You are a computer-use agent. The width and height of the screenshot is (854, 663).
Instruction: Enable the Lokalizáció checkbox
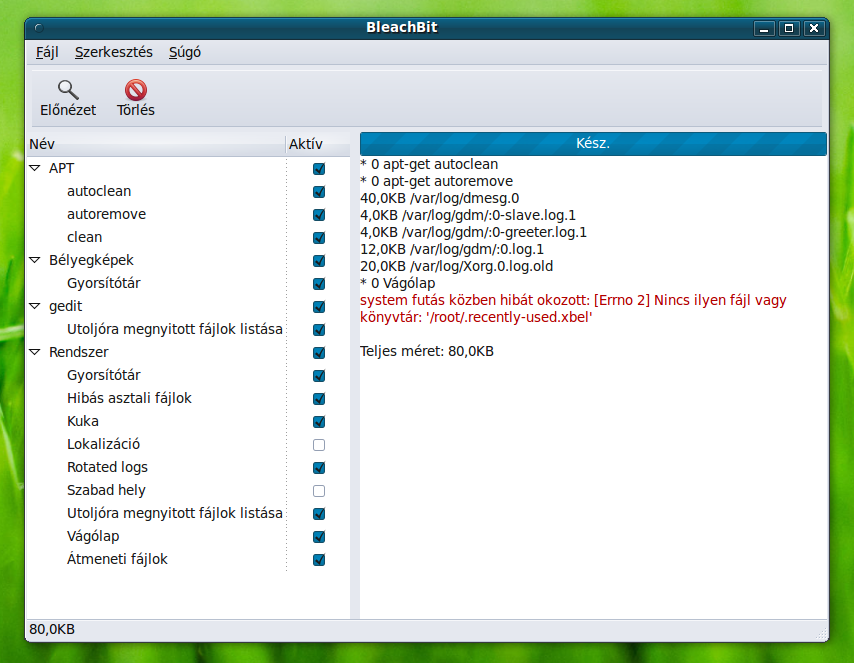click(x=319, y=445)
